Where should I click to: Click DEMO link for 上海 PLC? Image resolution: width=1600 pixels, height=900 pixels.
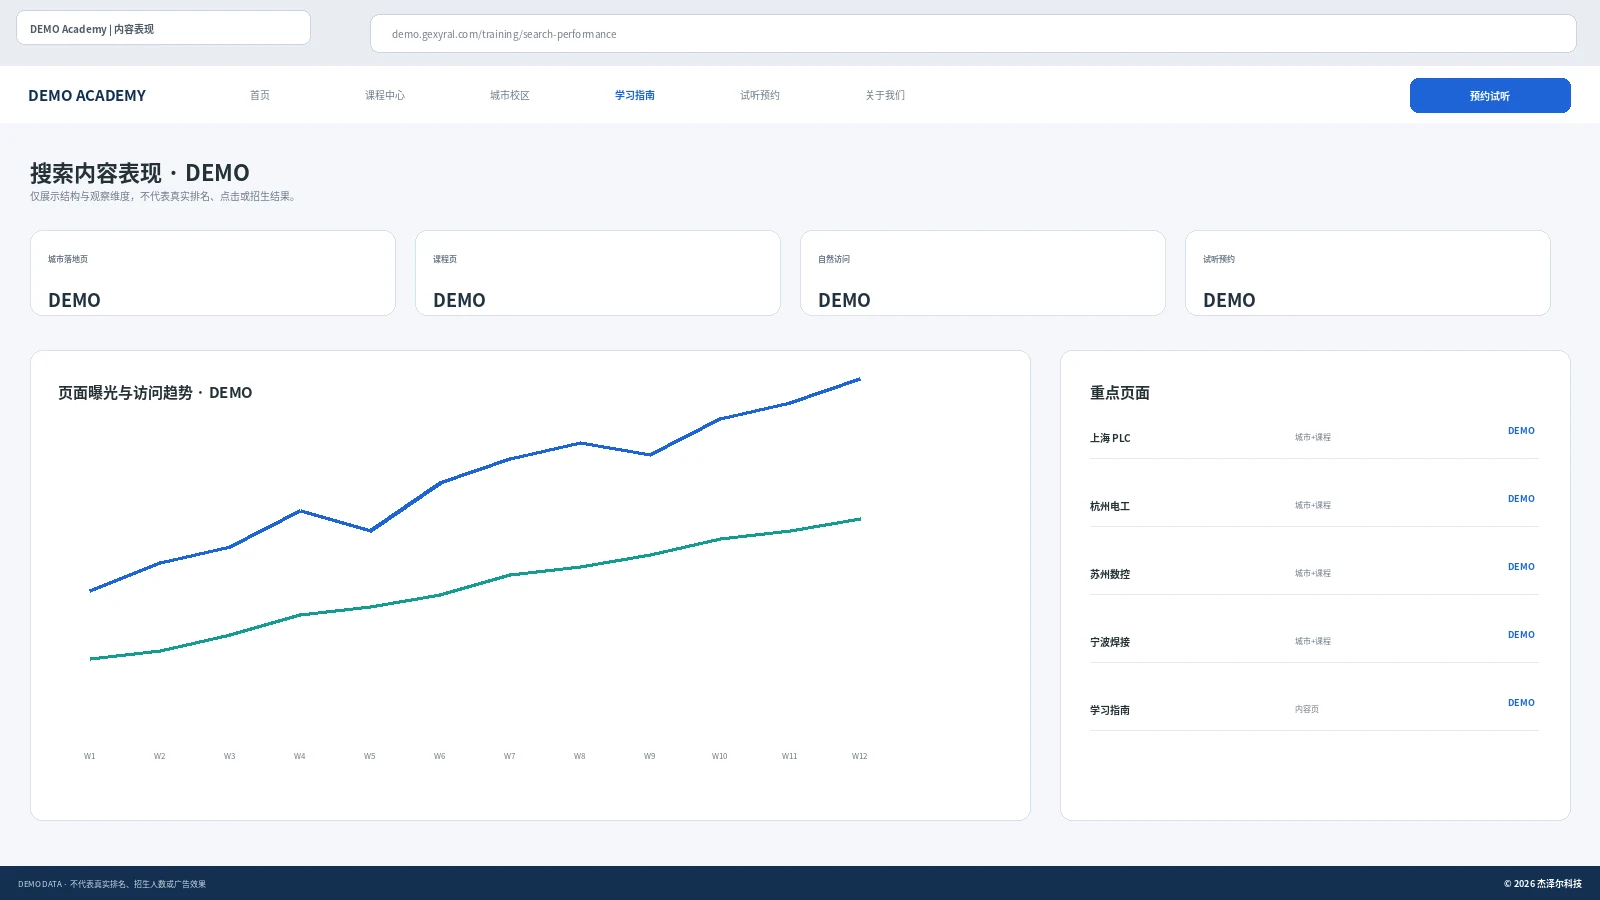click(x=1521, y=431)
